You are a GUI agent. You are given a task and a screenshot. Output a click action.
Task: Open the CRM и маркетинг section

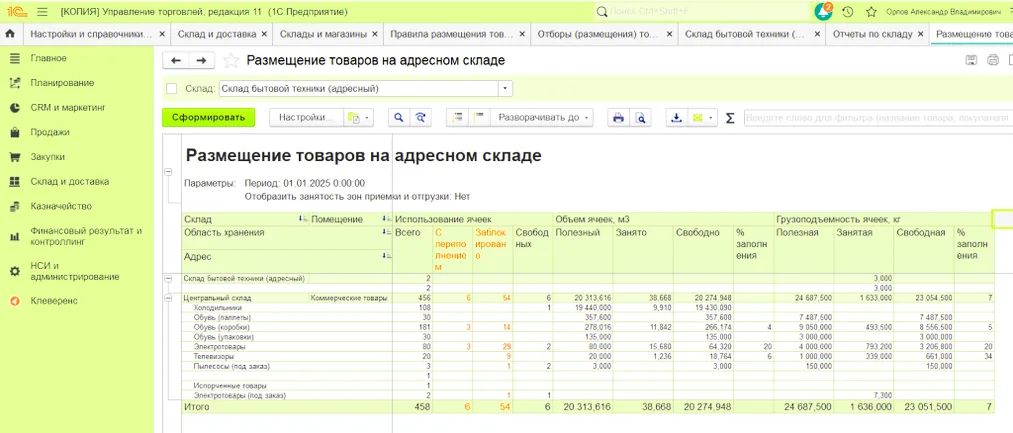(x=67, y=107)
